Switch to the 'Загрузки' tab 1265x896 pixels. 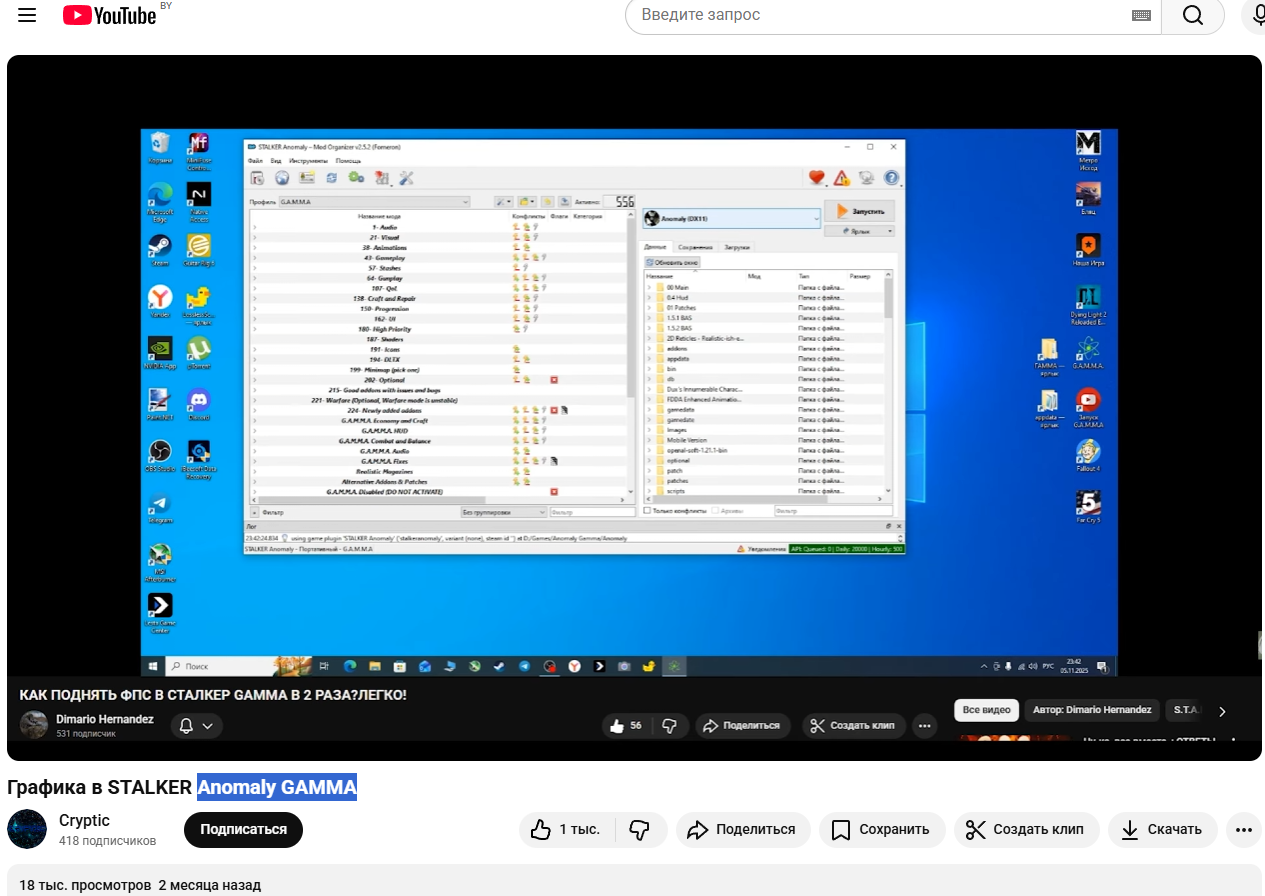tap(736, 246)
